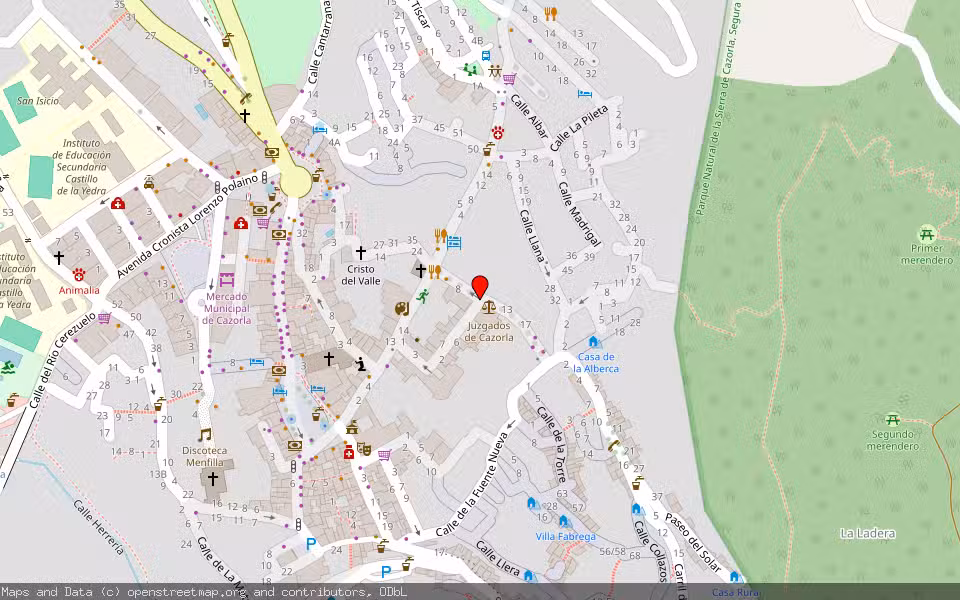Click the cross icon above Animalia
This screenshot has height=600, width=960.
point(59,258)
